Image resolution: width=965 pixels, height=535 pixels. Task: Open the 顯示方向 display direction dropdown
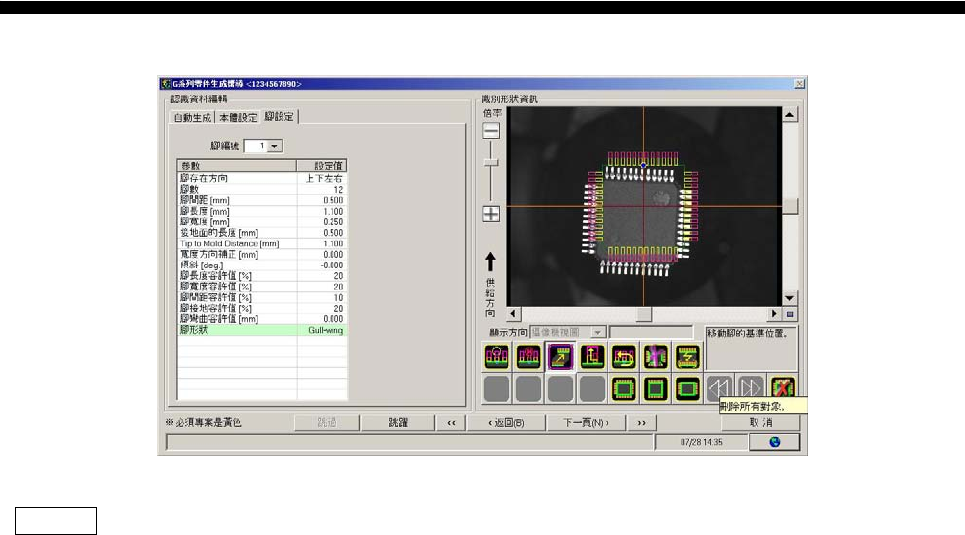coord(599,332)
